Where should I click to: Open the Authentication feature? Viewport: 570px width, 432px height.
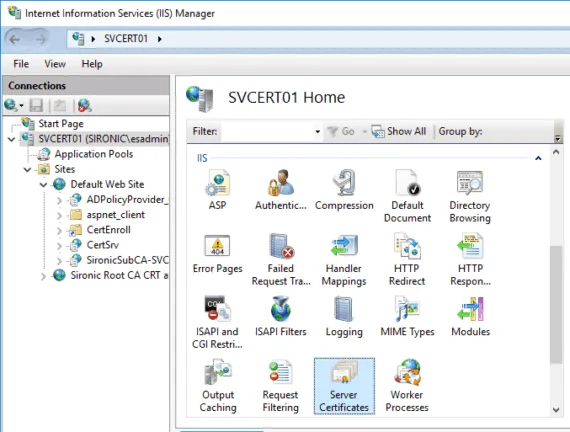pos(280,190)
